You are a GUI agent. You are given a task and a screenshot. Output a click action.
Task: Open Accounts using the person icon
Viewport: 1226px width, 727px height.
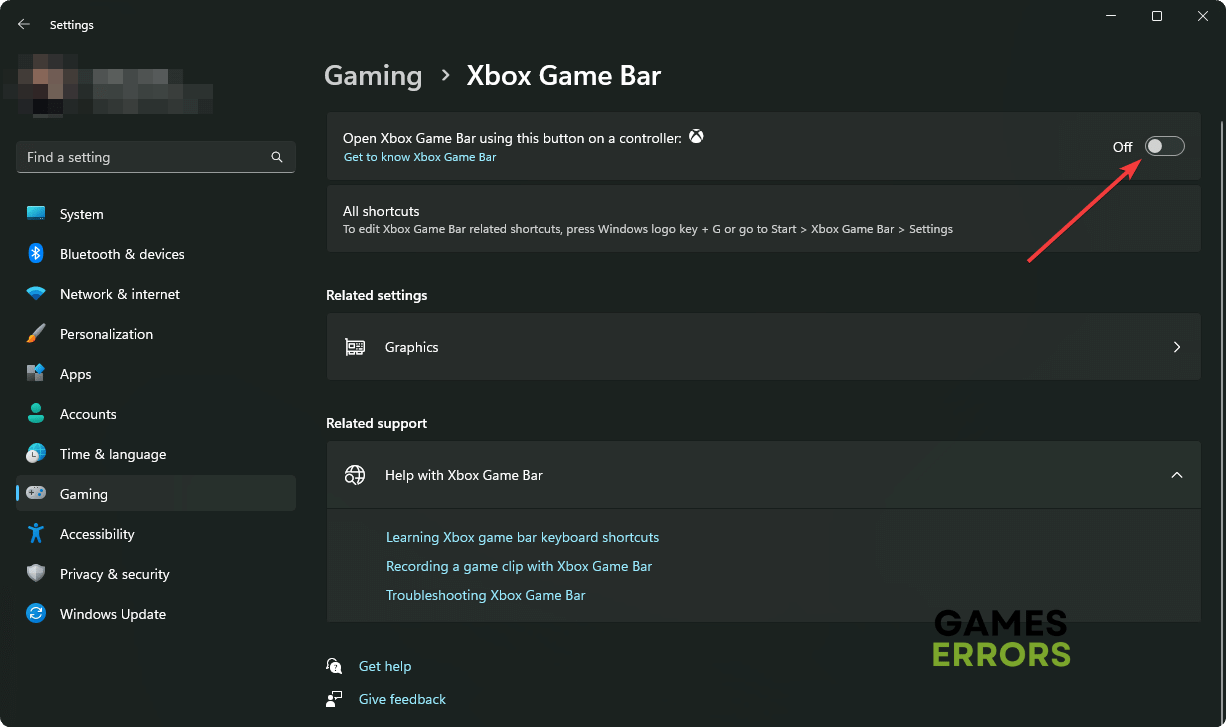point(36,414)
